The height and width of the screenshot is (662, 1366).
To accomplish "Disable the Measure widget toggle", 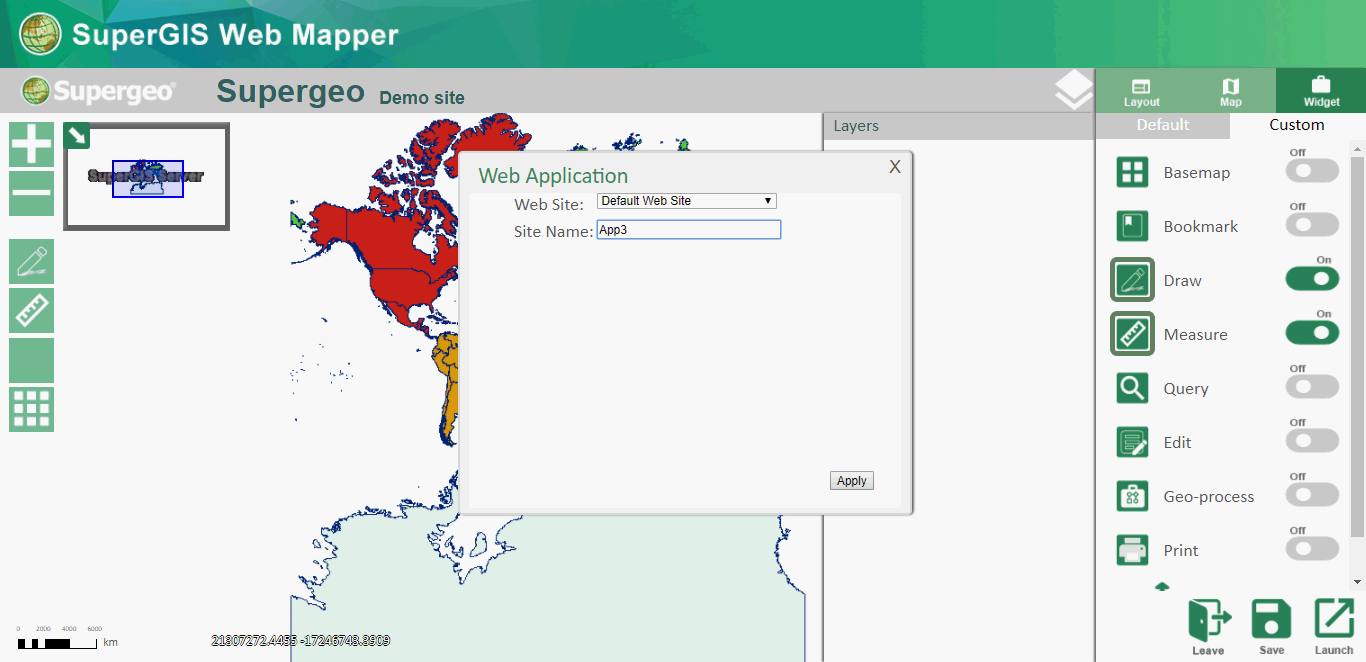I will click(x=1312, y=333).
